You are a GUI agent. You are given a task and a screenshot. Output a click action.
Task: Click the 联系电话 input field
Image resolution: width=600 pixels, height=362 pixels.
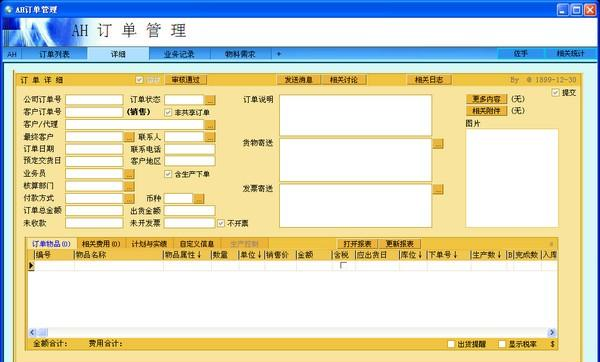[x=190, y=149]
